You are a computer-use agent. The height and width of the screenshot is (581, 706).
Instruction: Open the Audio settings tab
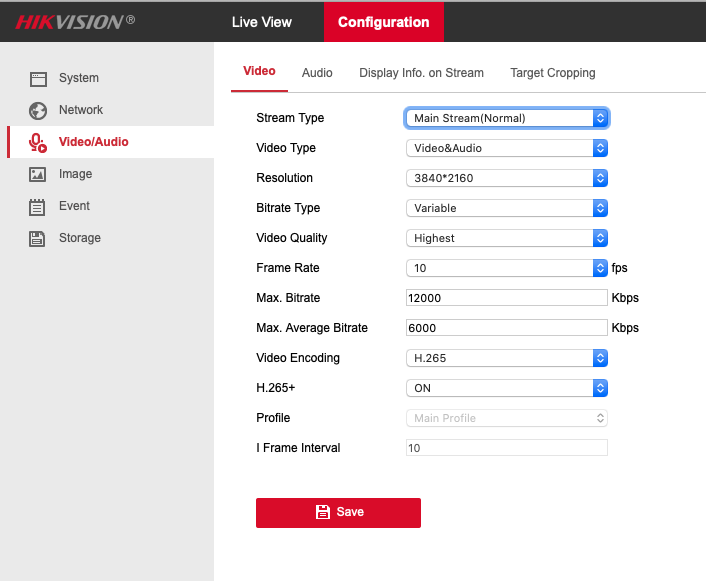317,73
